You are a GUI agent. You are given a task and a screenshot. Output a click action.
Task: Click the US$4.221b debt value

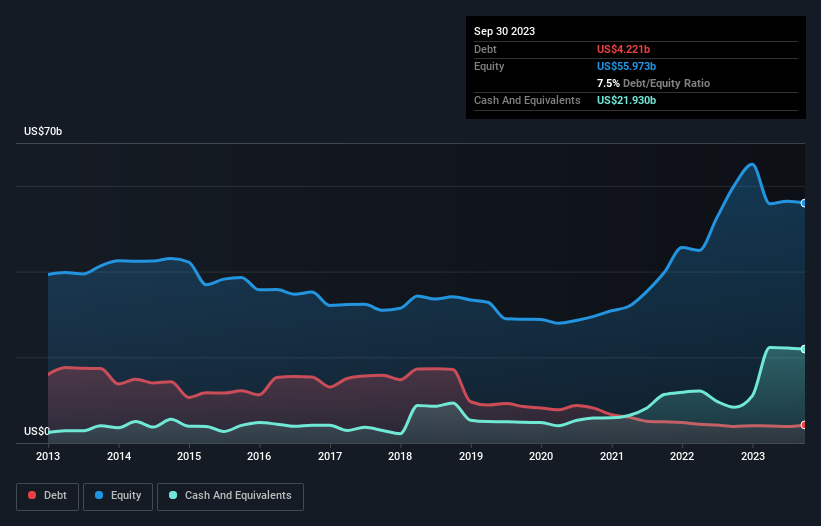point(623,49)
